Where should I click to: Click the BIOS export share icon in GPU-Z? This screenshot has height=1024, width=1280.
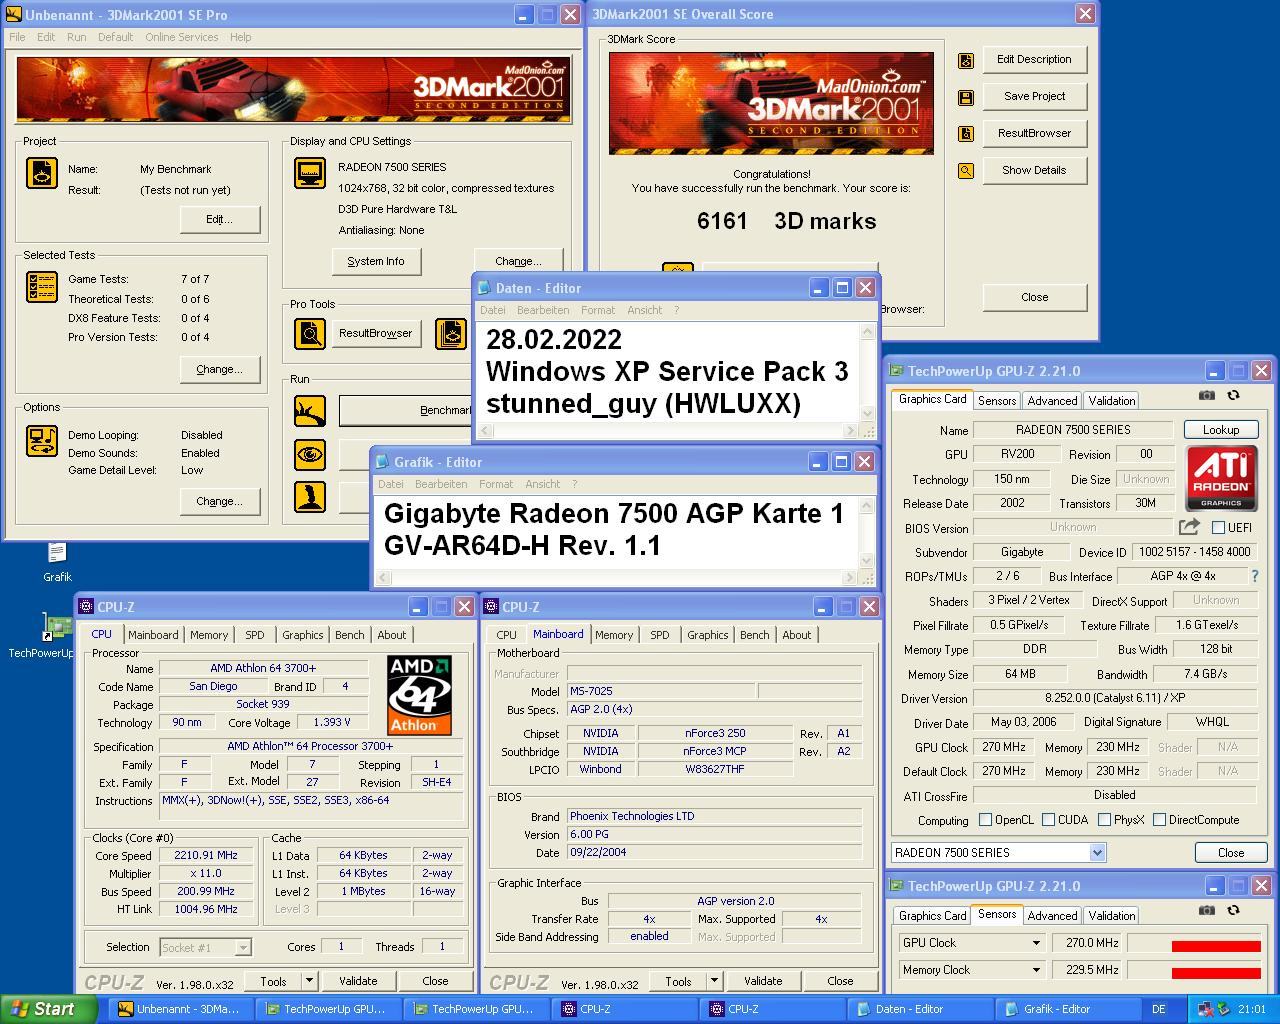(x=1189, y=527)
